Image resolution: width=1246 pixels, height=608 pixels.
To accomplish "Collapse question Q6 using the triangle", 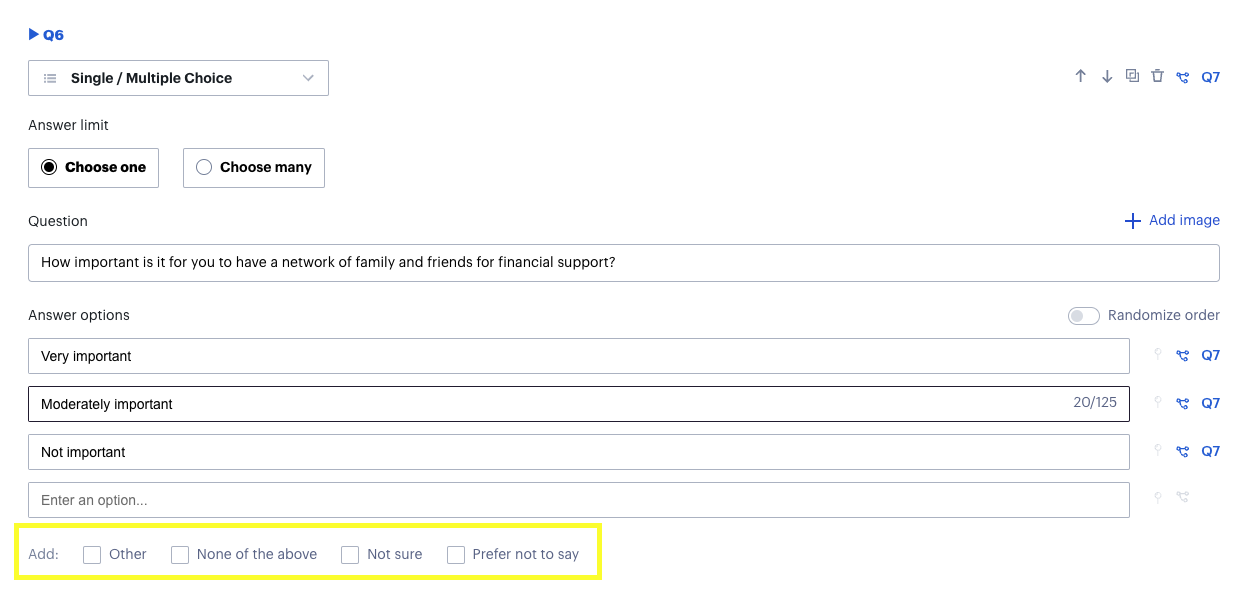I will pos(34,35).
